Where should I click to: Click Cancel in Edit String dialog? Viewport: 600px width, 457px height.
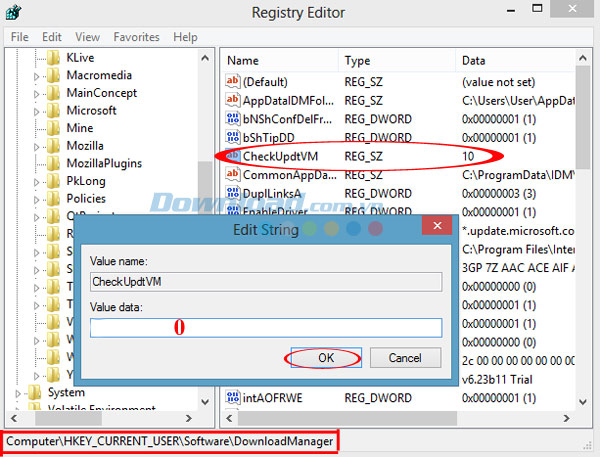tap(405, 358)
